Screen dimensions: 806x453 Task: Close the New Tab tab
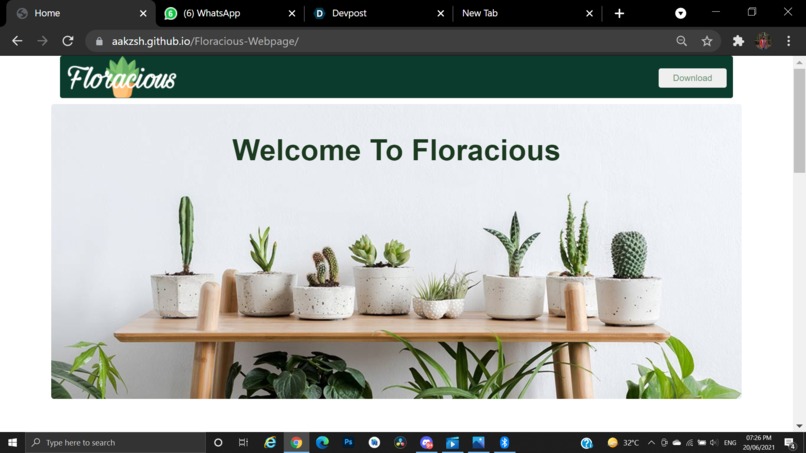[589, 13]
